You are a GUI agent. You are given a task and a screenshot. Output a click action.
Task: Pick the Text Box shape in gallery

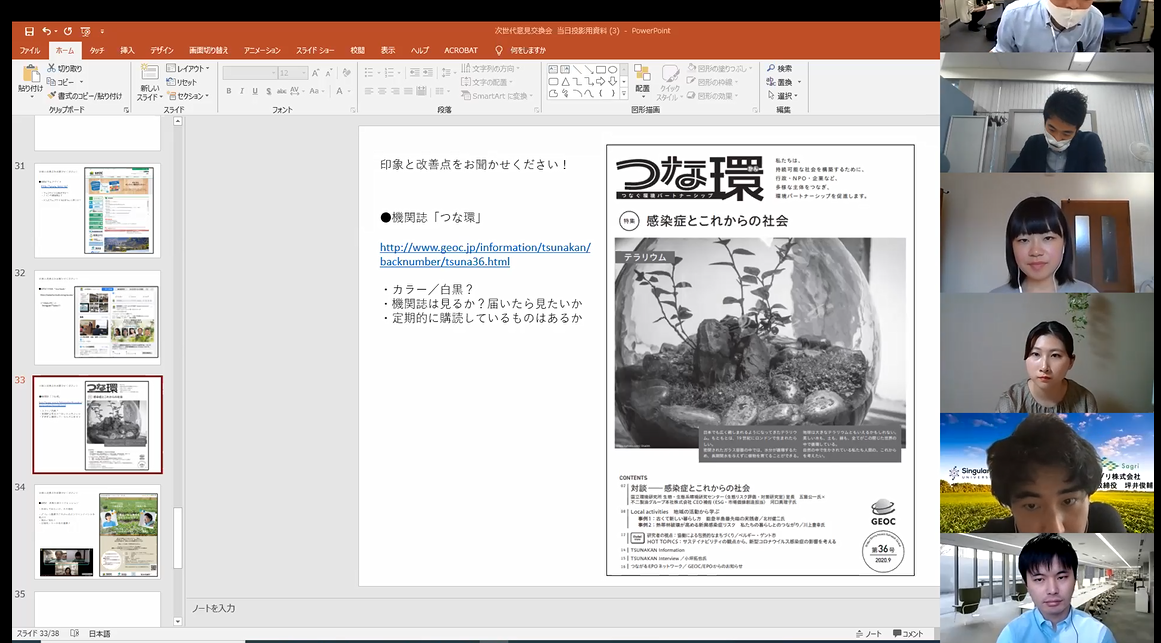click(553, 70)
